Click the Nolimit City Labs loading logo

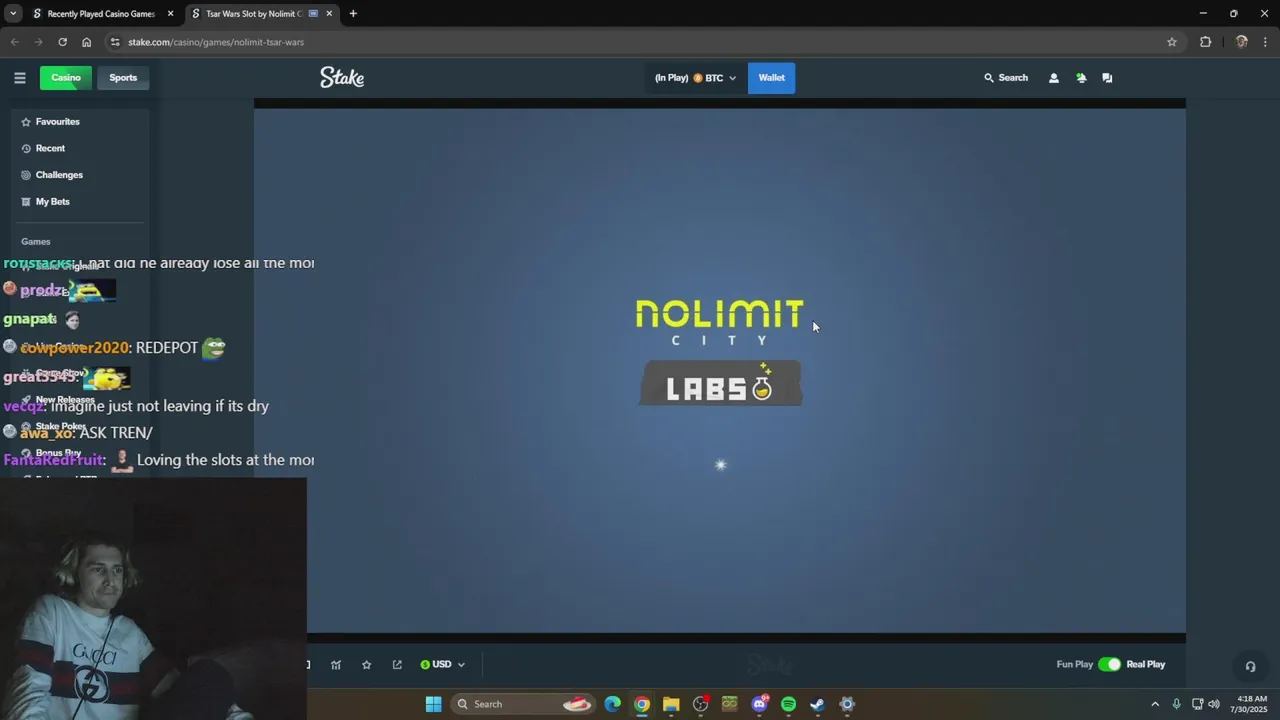[720, 351]
